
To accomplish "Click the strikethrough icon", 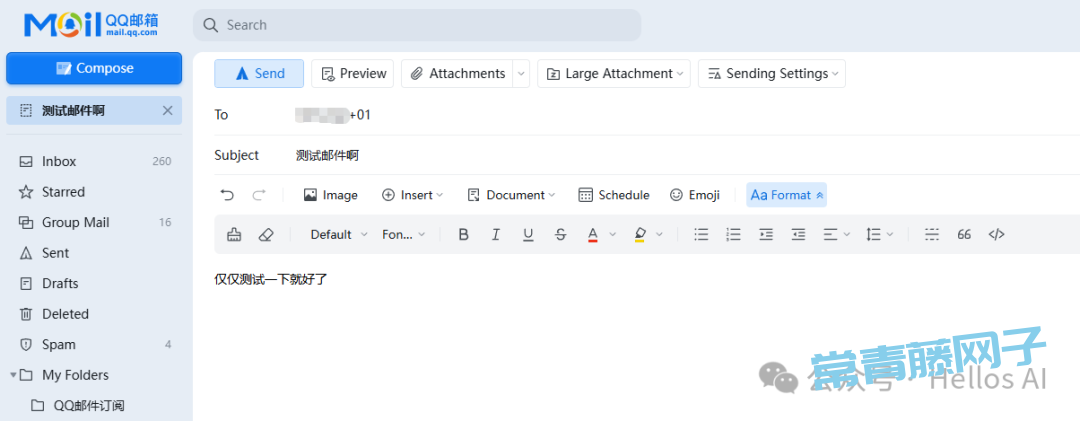I will (560, 235).
